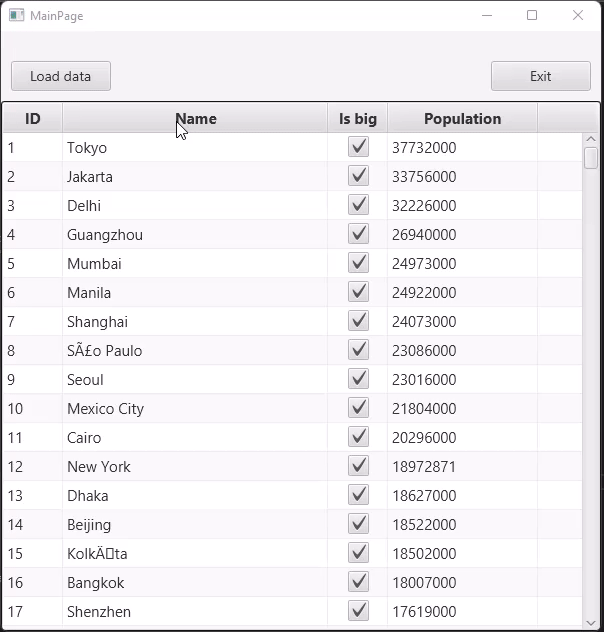The width and height of the screenshot is (604, 632).
Task: Maximize the MainPage window
Action: pos(532,15)
